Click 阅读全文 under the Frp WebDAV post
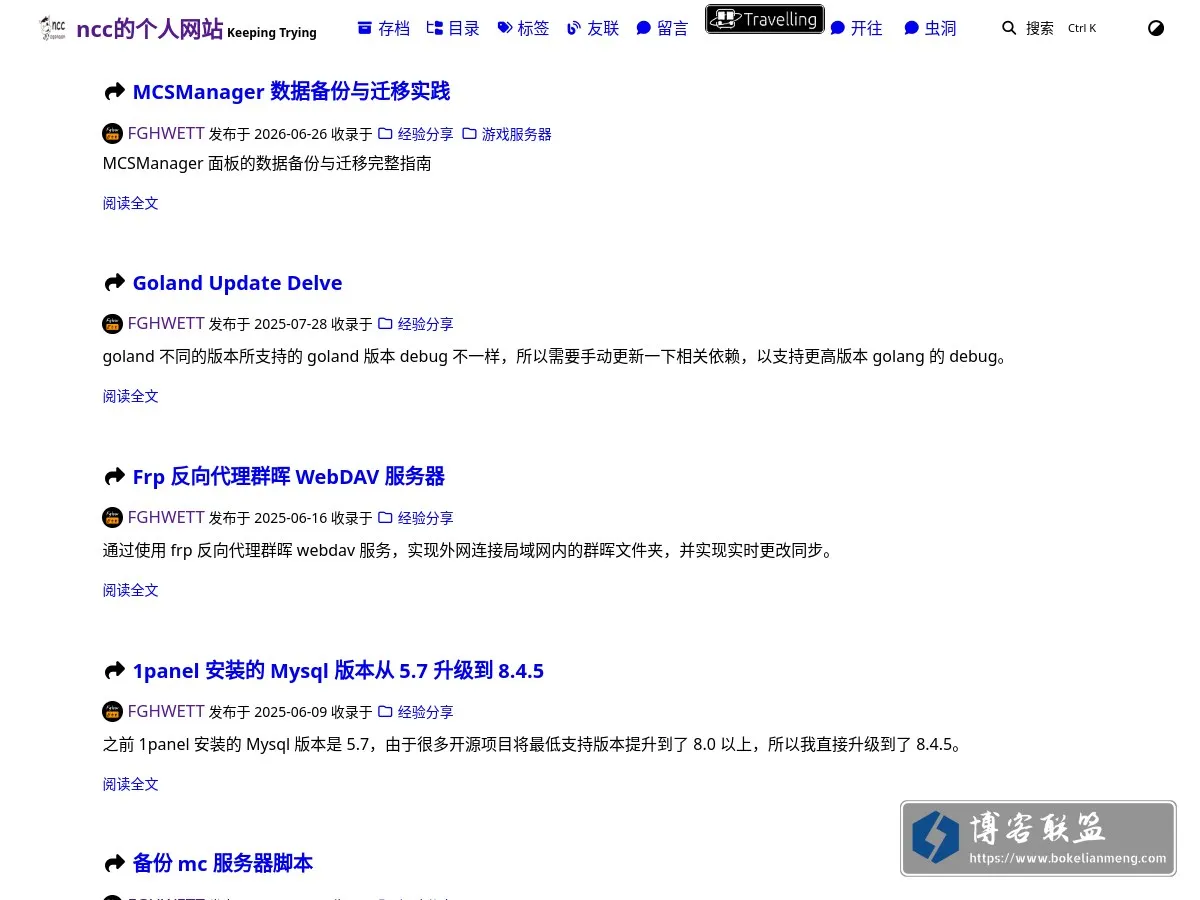This screenshot has height=900, width=1200. [x=131, y=590]
